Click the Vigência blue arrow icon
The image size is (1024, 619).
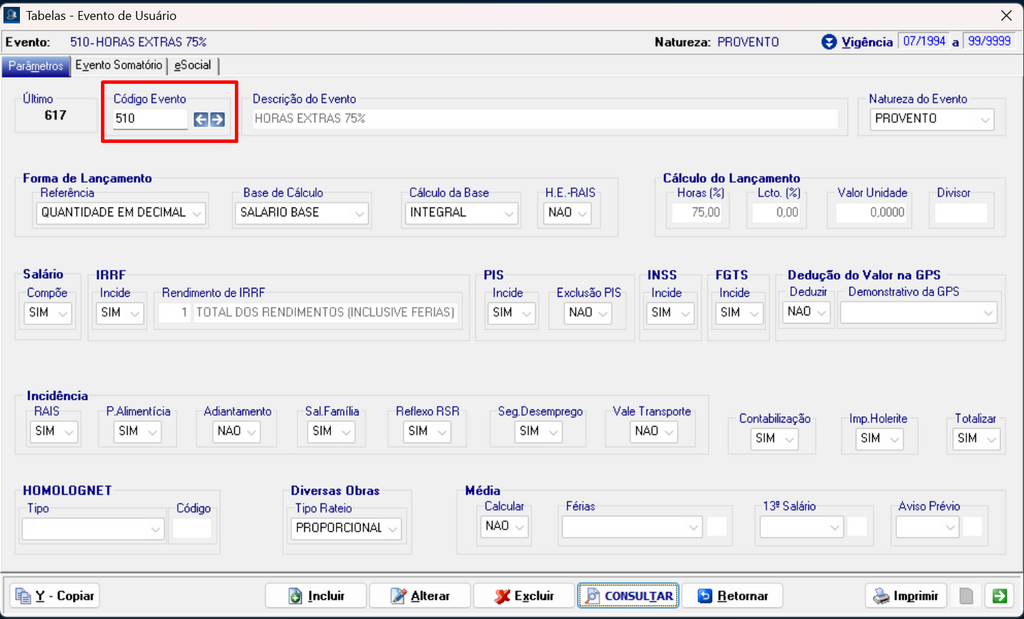pos(829,42)
